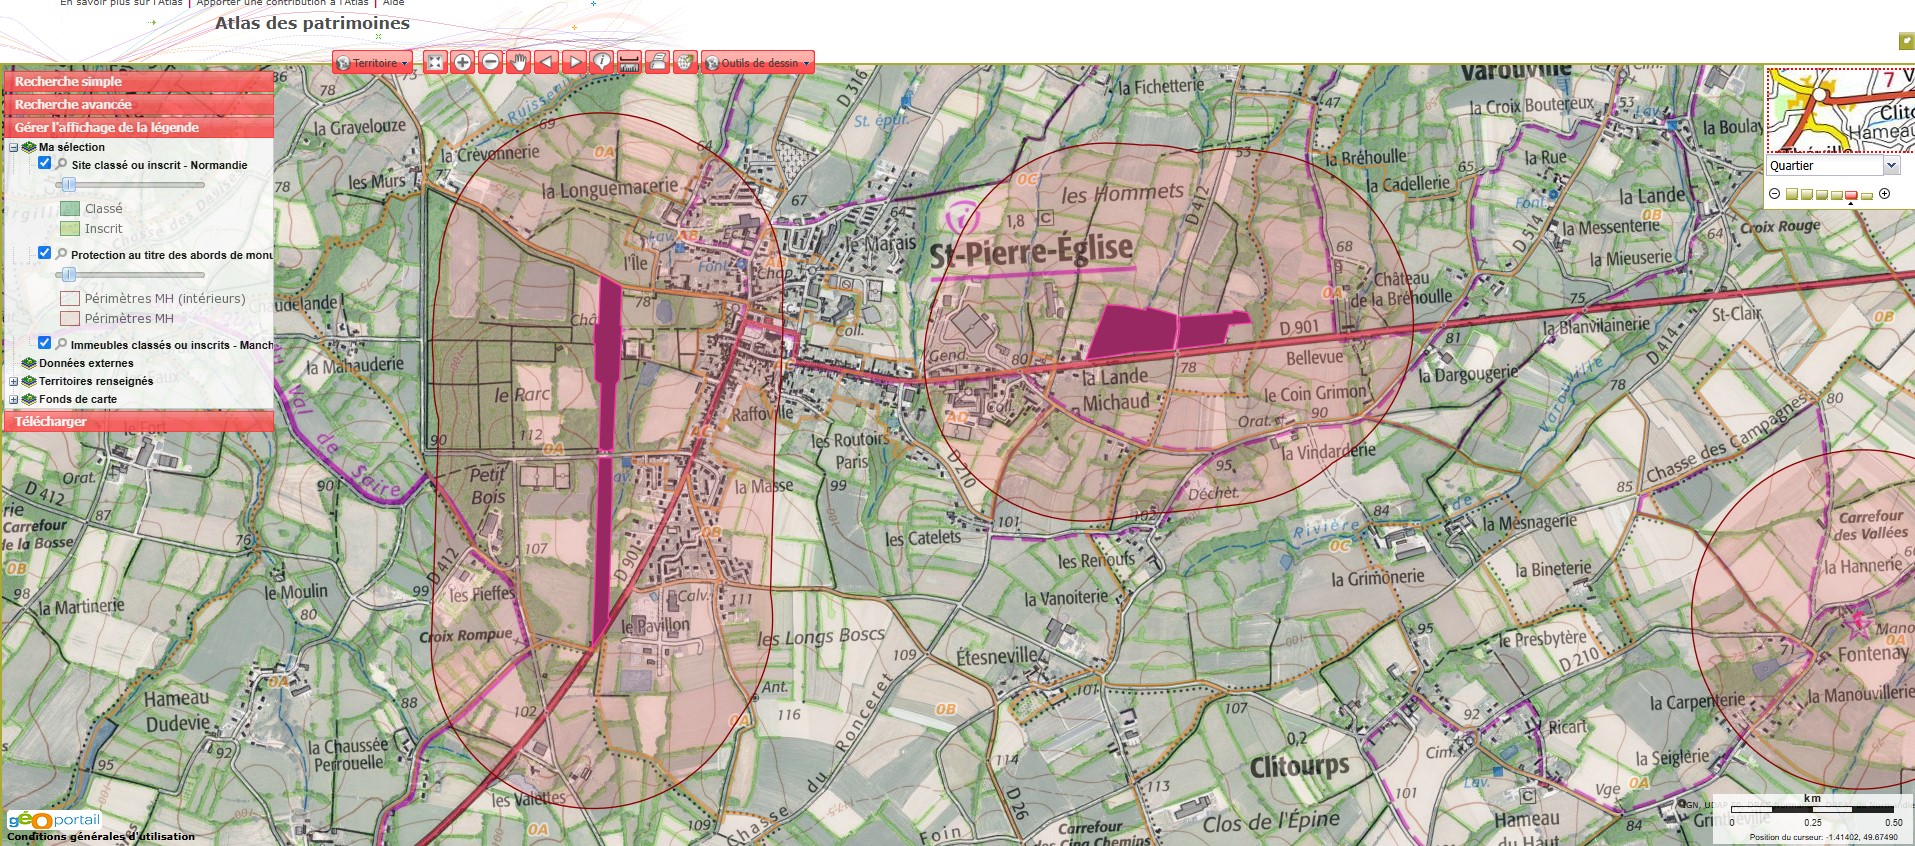Open the Territoire dropdown menu
The image size is (1915, 846).
372,63
